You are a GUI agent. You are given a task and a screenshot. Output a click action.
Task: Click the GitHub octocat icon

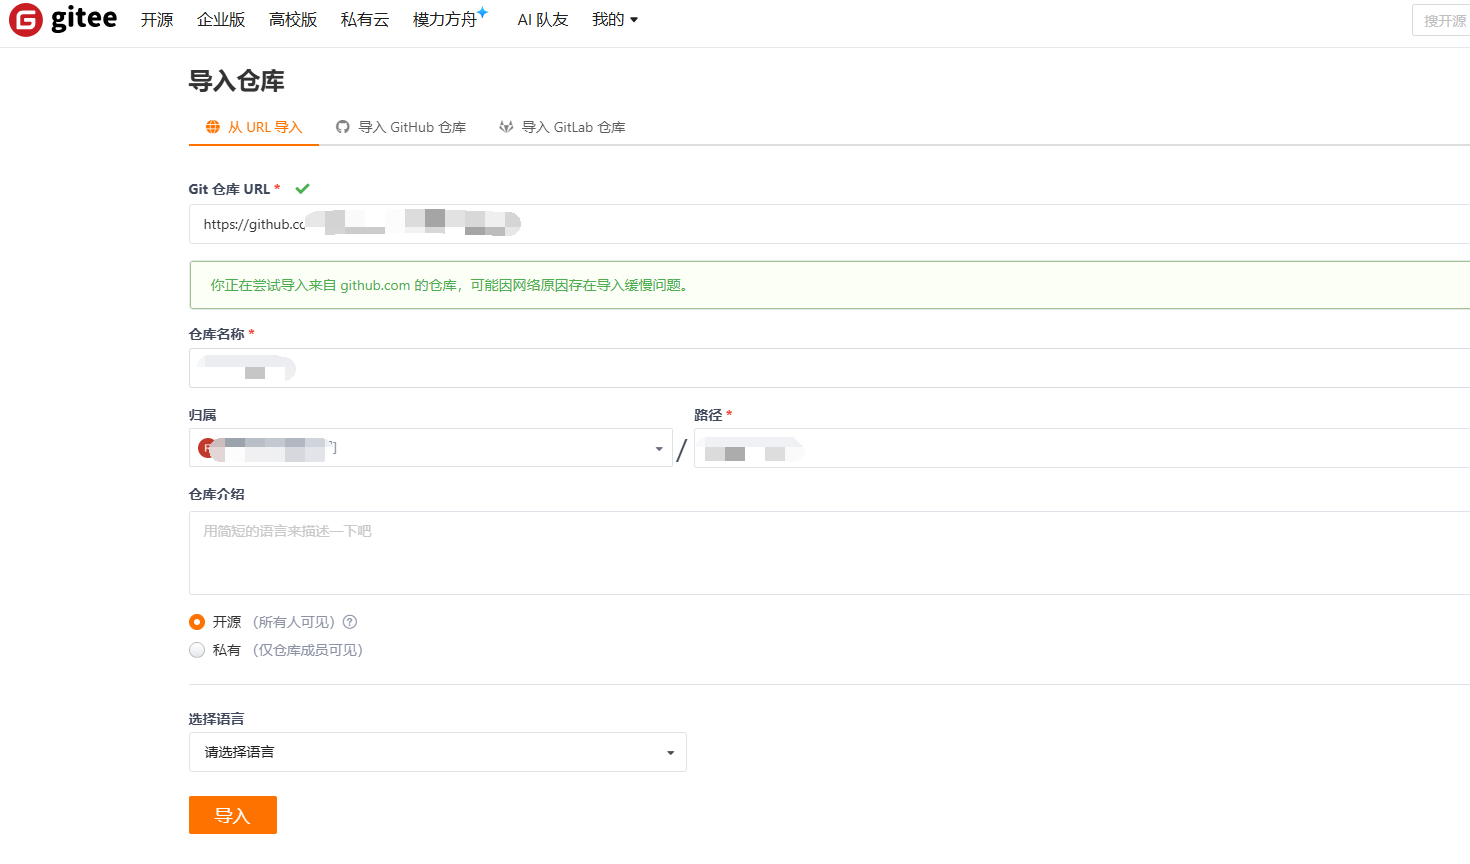343,127
